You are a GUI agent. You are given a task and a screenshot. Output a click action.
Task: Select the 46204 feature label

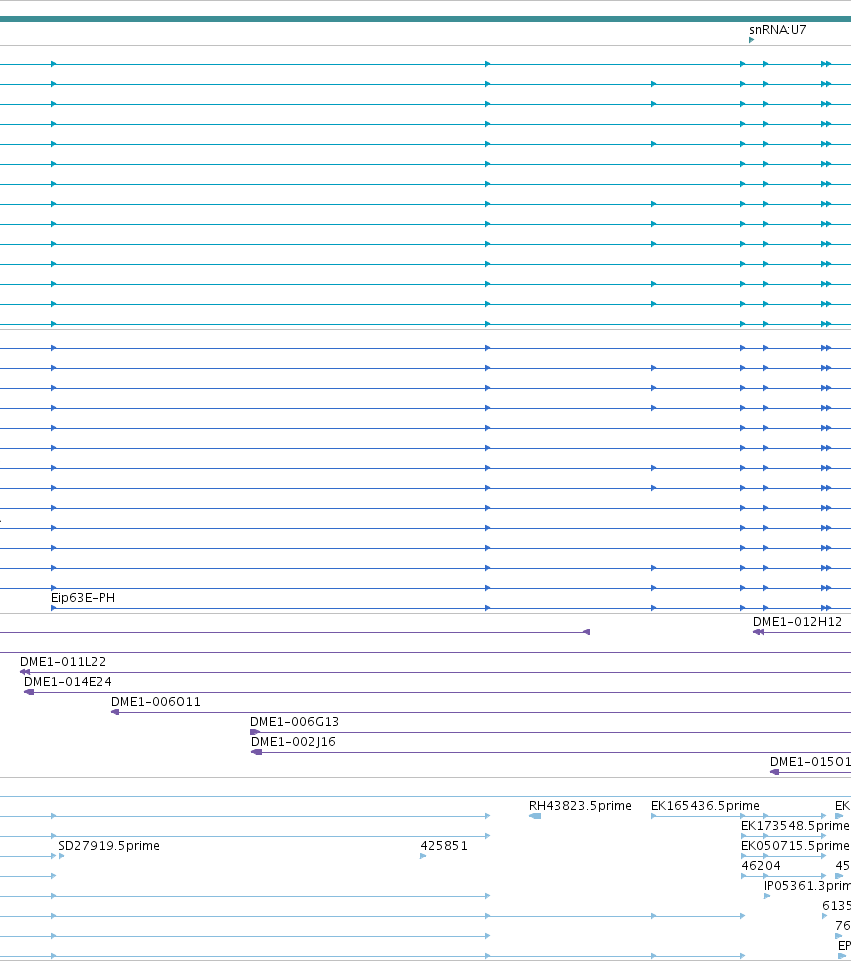coord(761,866)
